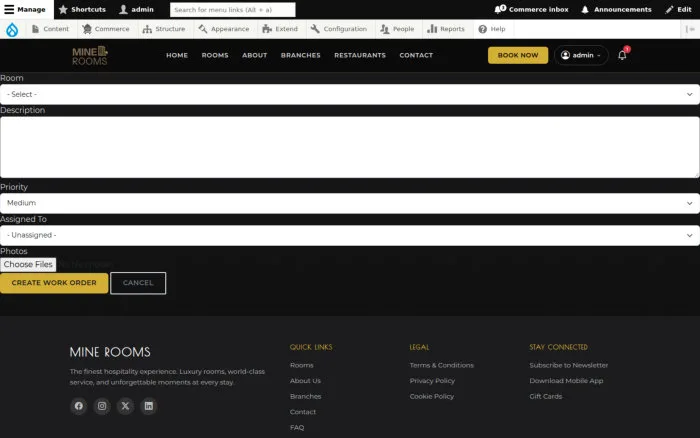Open the Assigned To dropdown
This screenshot has width=700, height=438.
tap(350, 235)
